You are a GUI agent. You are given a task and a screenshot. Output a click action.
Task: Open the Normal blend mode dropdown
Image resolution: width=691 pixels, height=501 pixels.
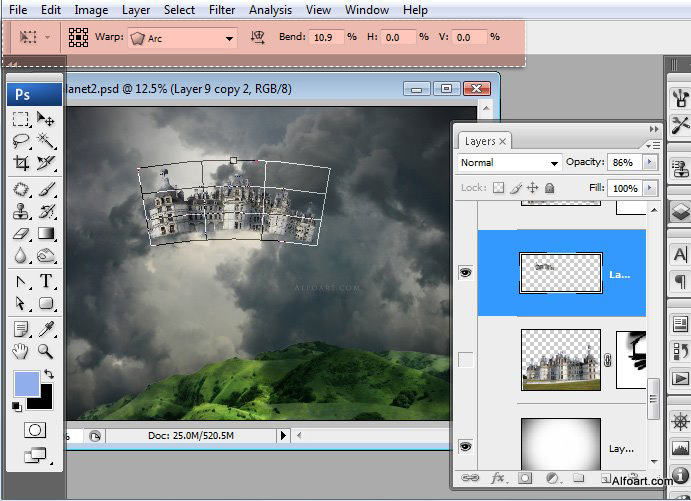pyautogui.click(x=509, y=162)
